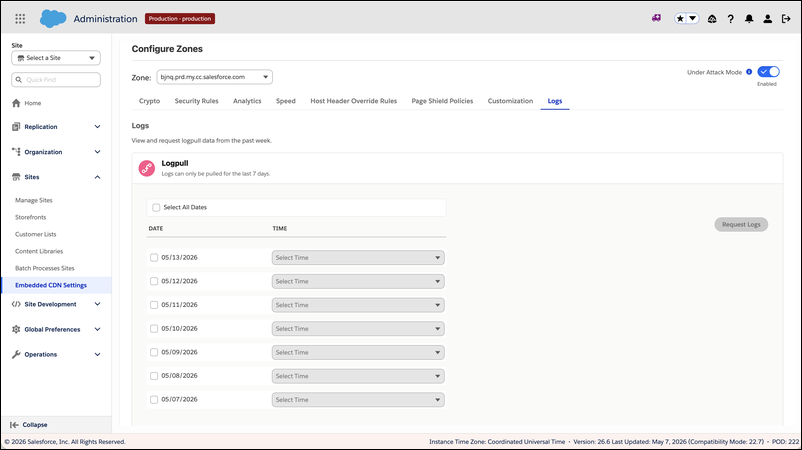Open the Select a Site dropdown
802x450 pixels.
click(x=56, y=58)
